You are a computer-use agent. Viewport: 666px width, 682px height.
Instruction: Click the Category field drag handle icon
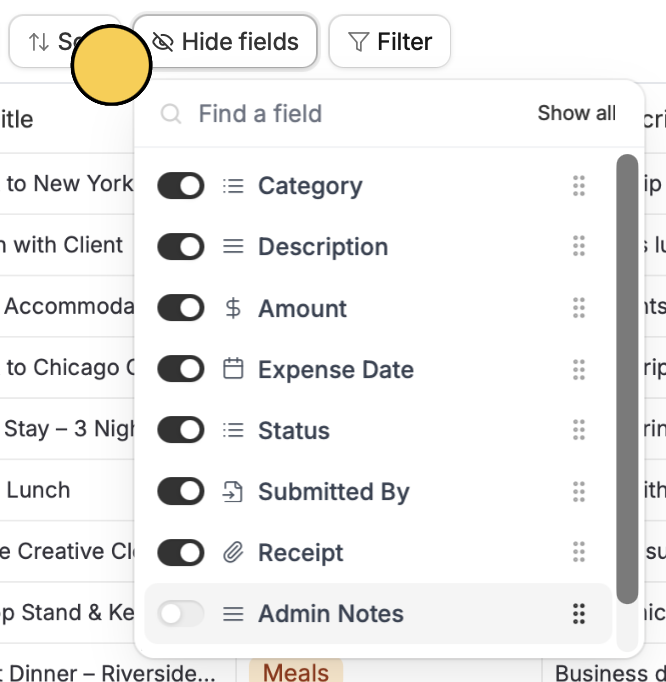coord(579,186)
